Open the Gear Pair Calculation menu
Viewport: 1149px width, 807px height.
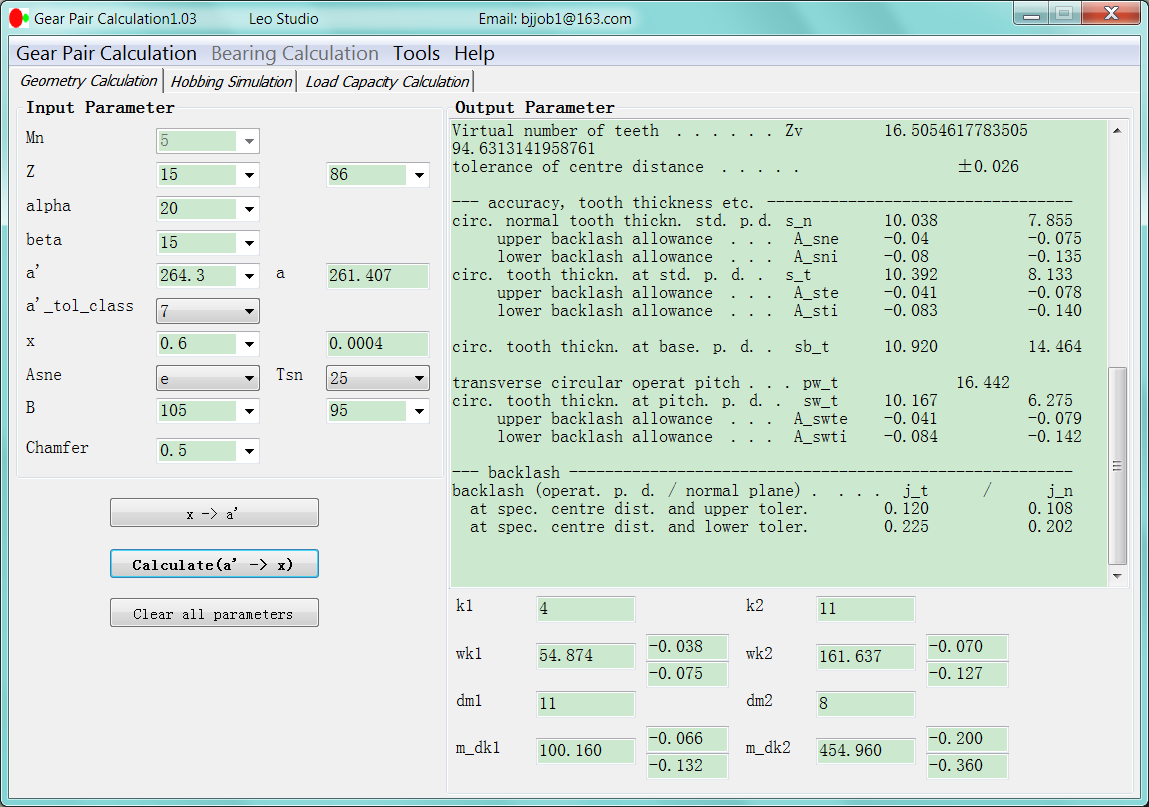106,54
